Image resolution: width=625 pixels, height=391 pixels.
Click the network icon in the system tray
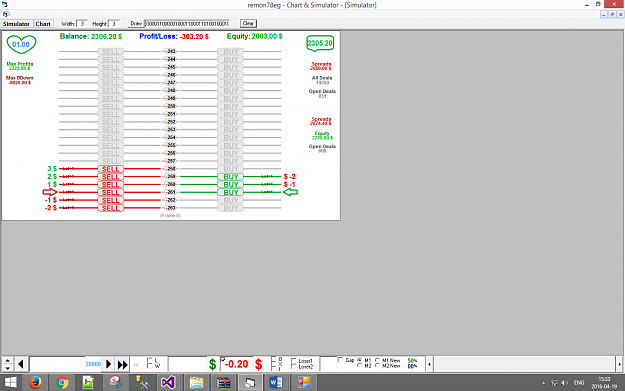(x=554, y=383)
